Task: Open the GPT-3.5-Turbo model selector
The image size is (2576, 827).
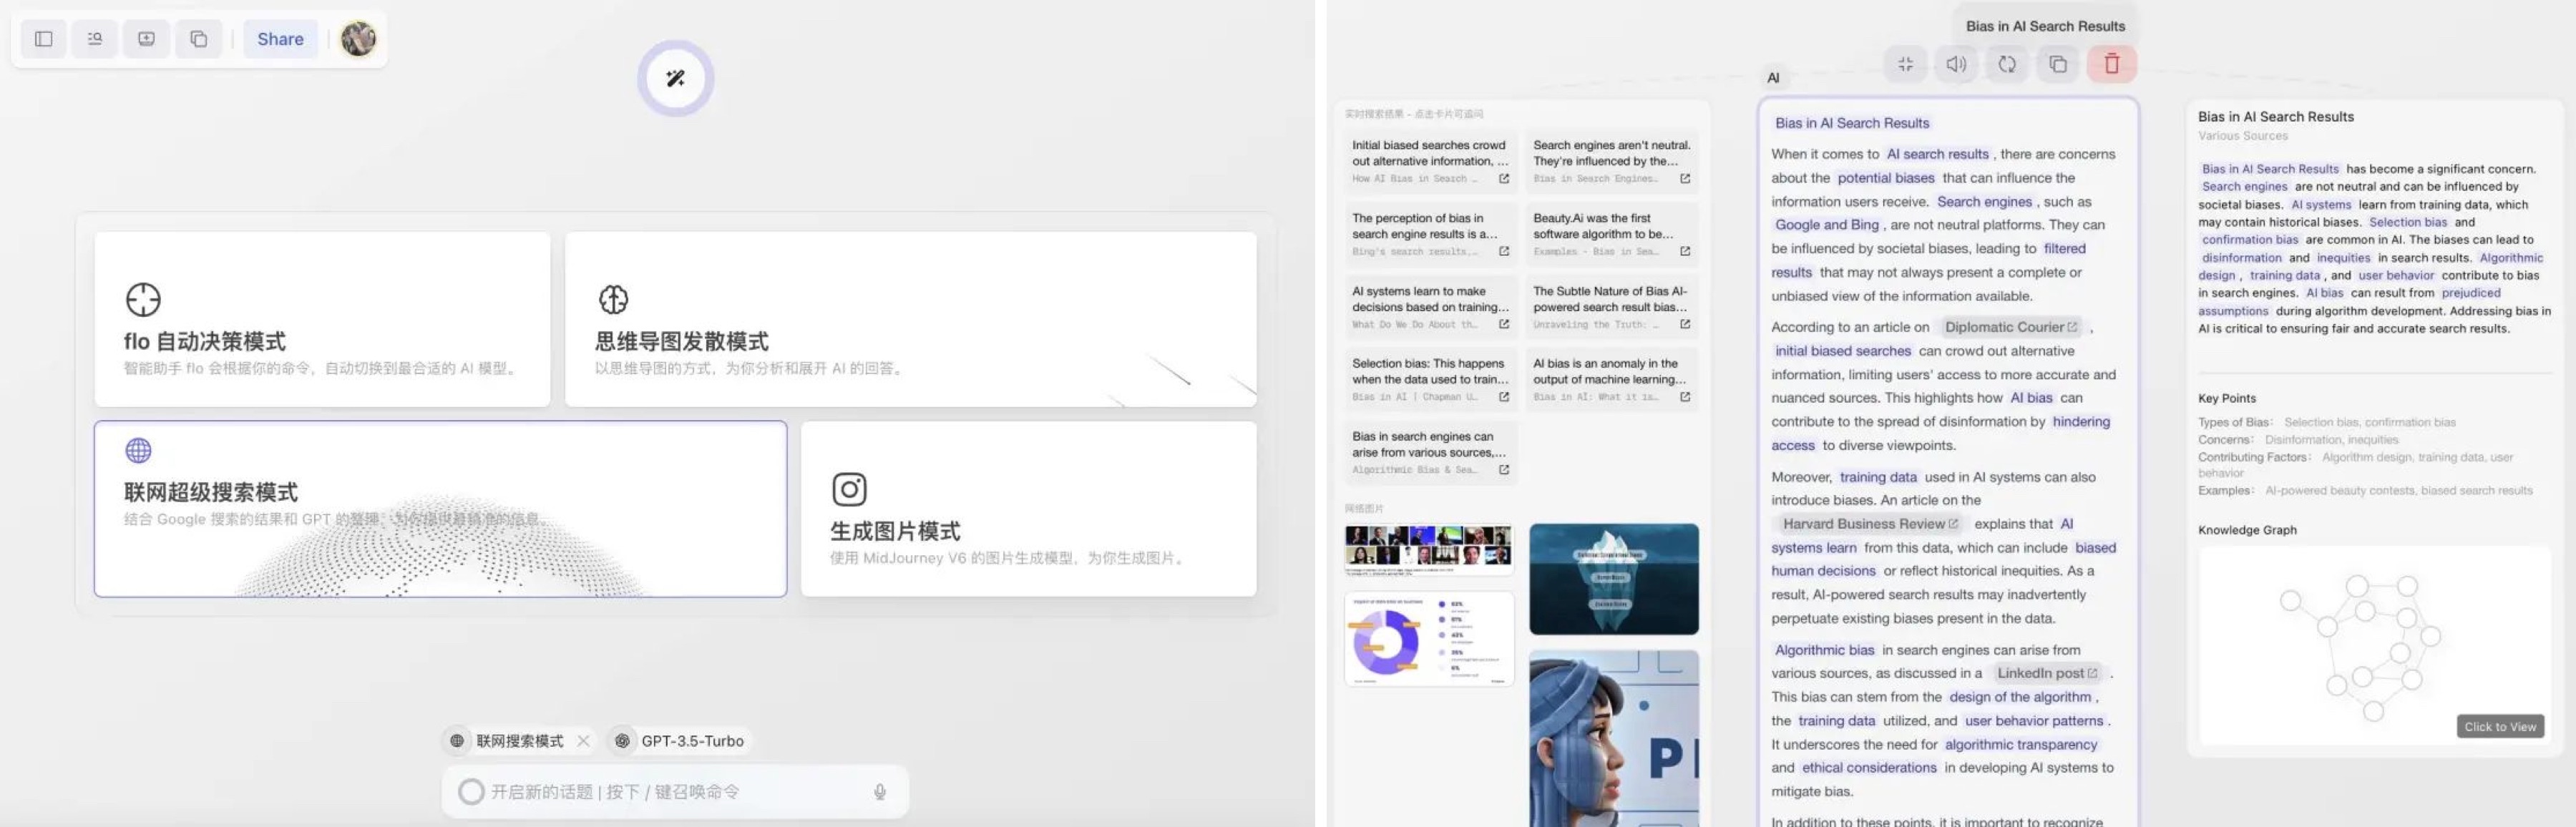Action: [680, 741]
